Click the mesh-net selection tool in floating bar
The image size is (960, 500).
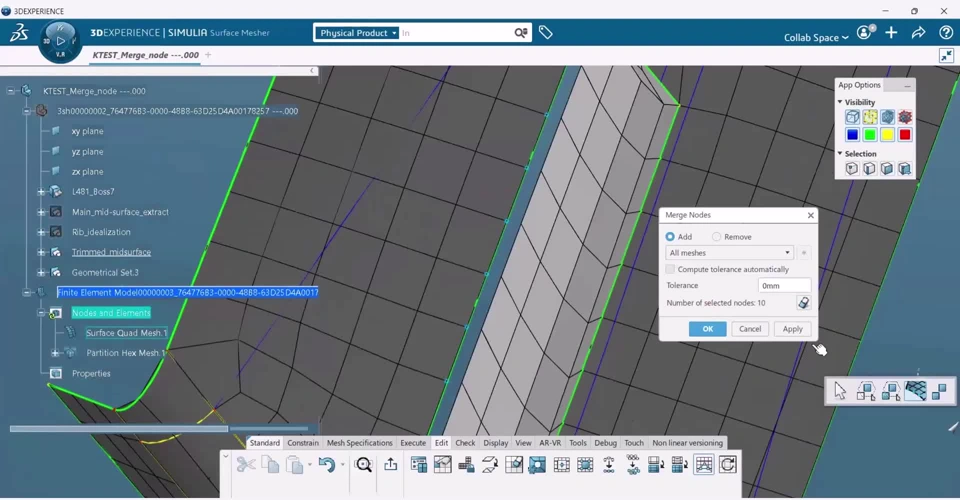click(x=915, y=390)
